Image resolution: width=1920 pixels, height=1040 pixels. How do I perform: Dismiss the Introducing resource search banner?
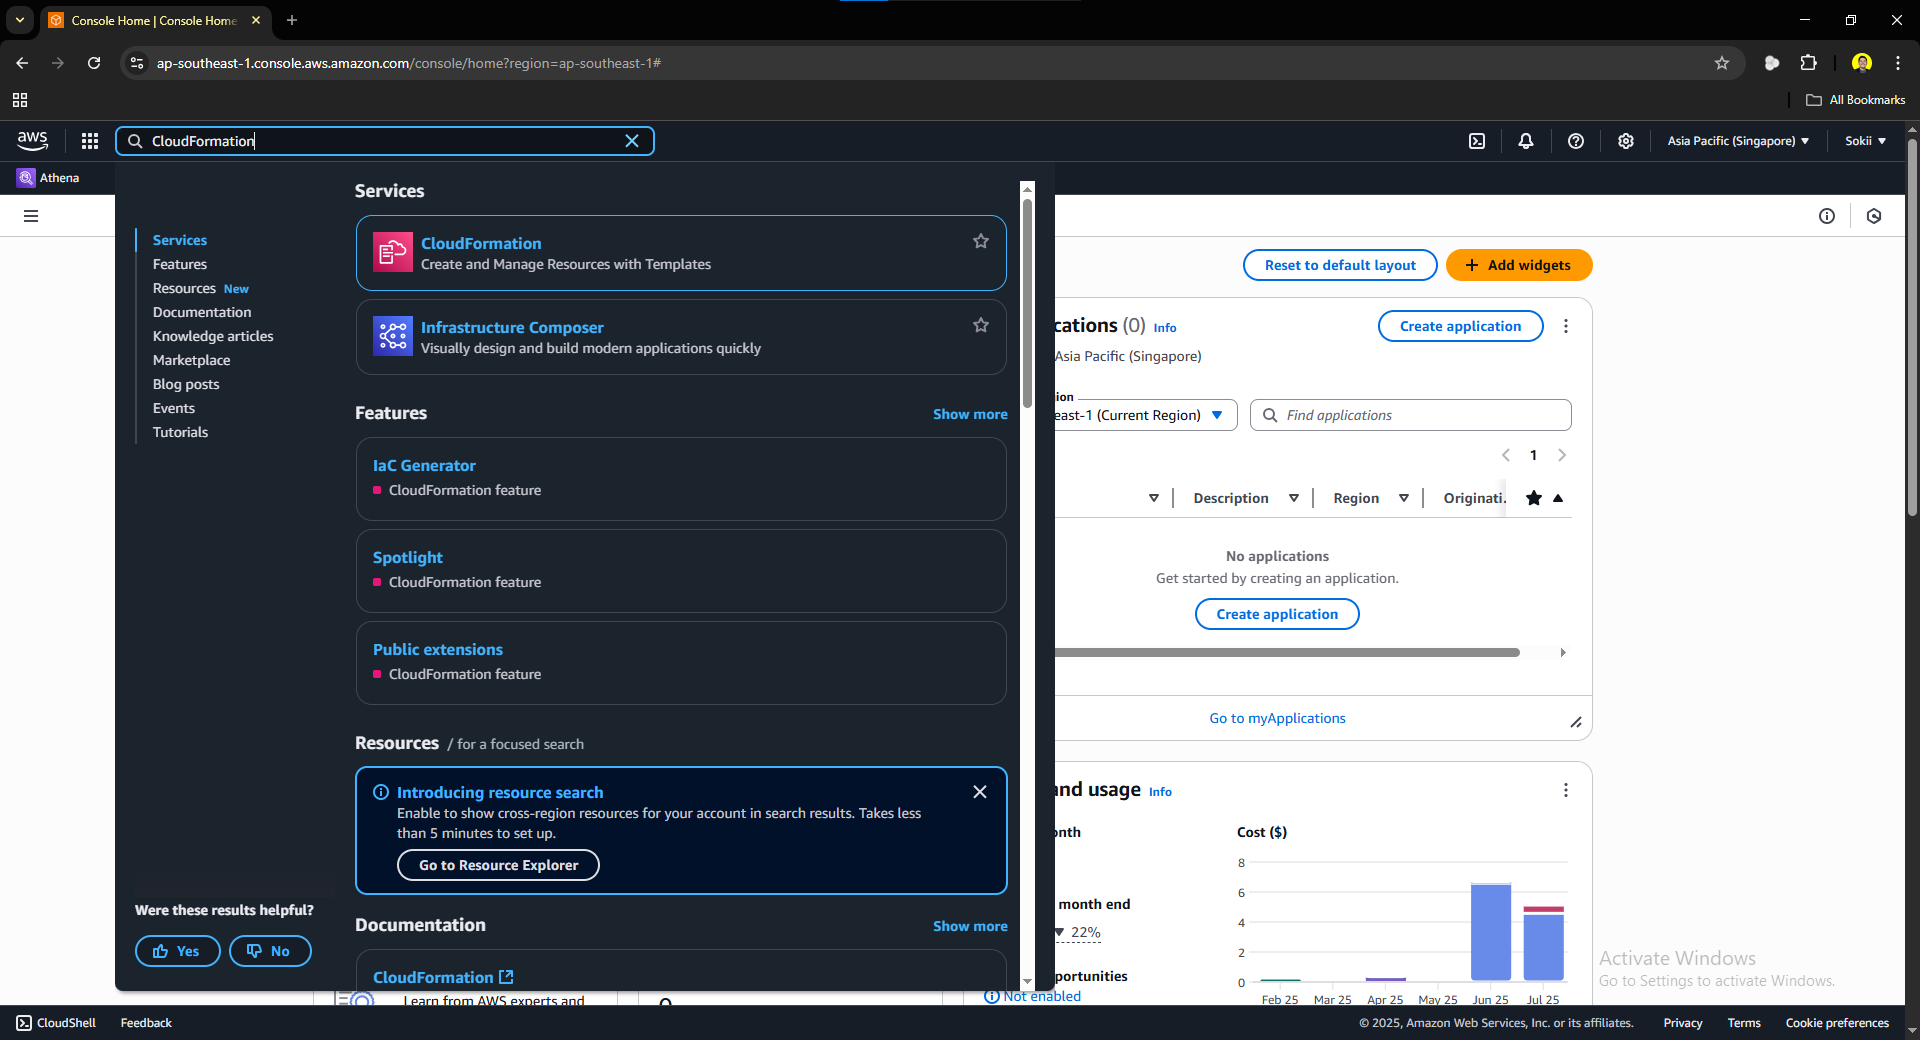coord(980,792)
